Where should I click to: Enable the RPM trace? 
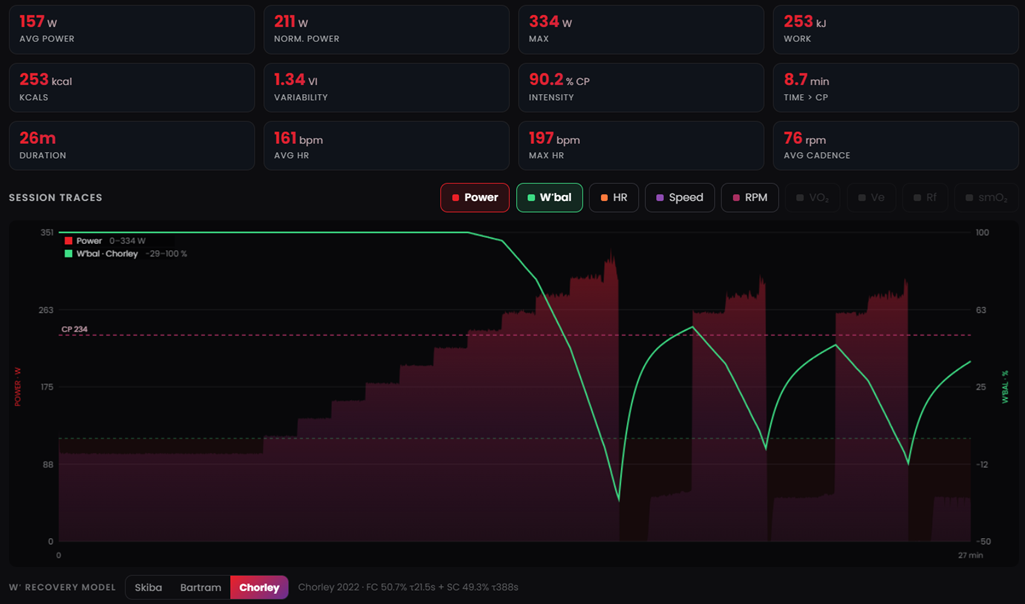[x=750, y=197]
